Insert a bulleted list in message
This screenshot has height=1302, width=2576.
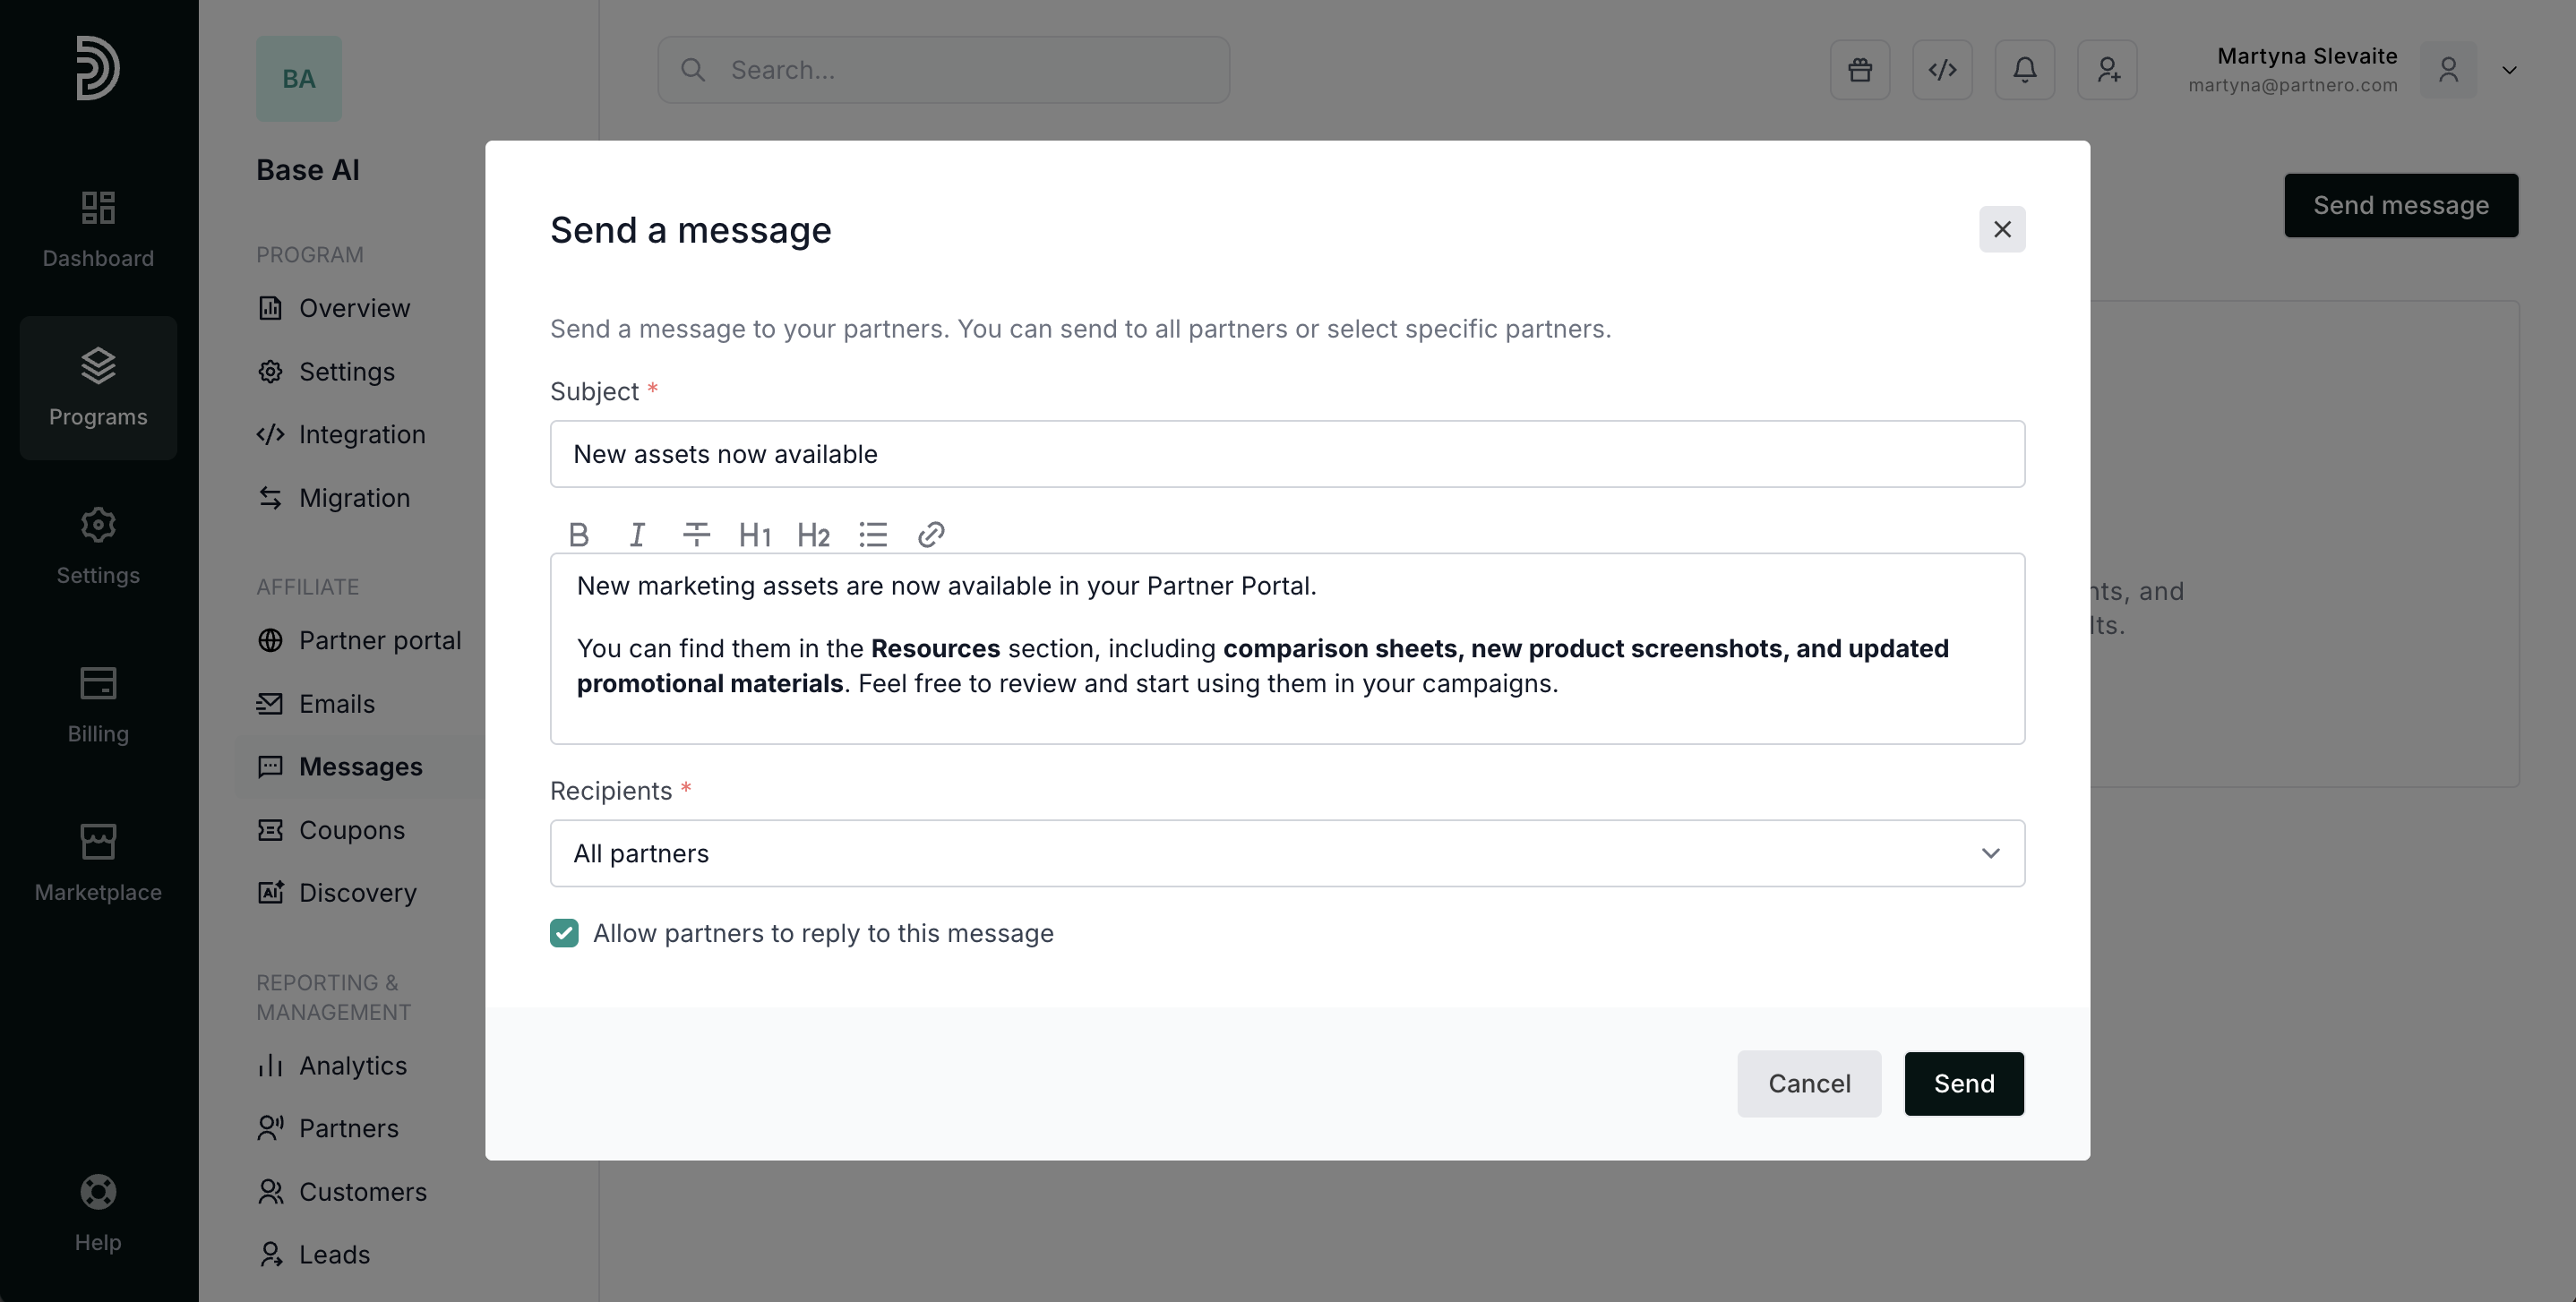pyautogui.click(x=872, y=535)
